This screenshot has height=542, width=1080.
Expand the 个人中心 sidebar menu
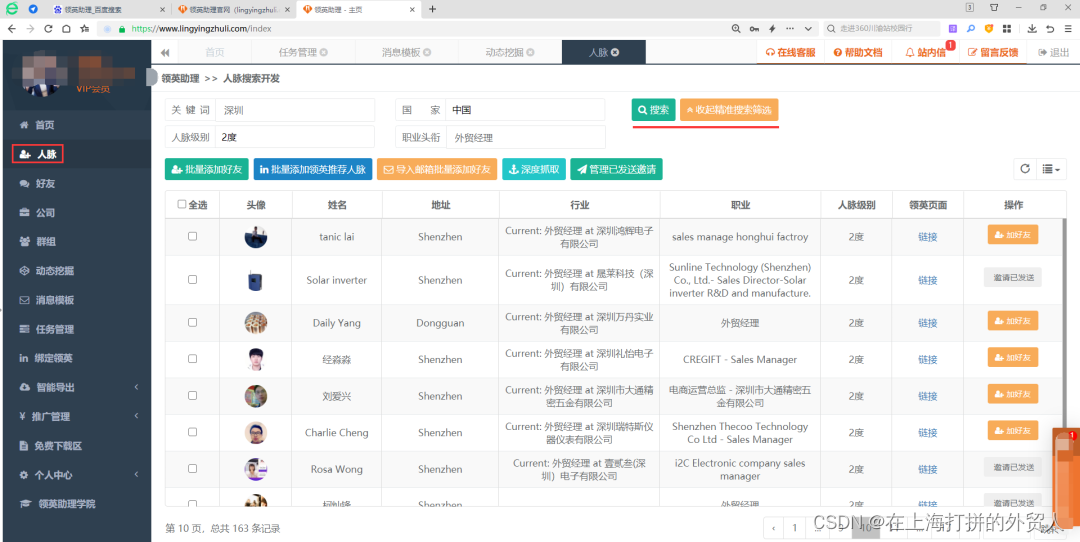coord(76,475)
